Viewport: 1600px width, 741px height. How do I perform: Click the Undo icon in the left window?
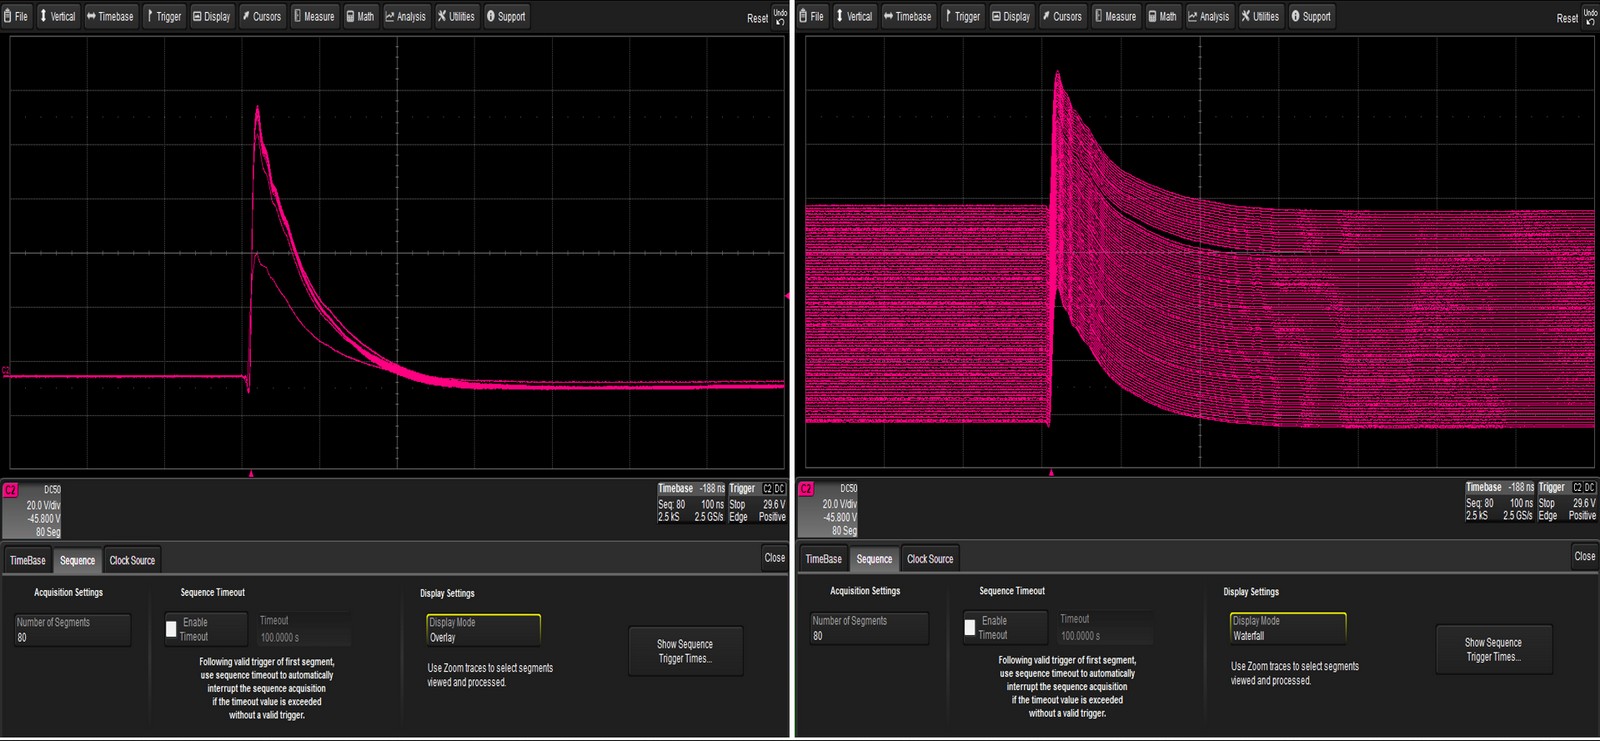[x=780, y=17]
